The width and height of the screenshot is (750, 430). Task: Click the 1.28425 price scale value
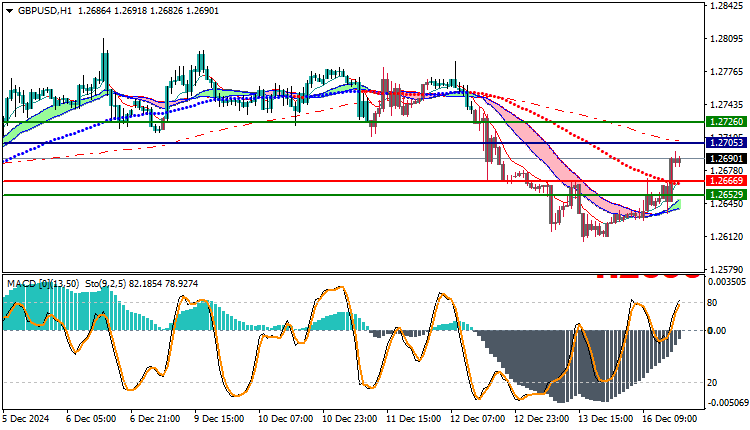pos(728,6)
